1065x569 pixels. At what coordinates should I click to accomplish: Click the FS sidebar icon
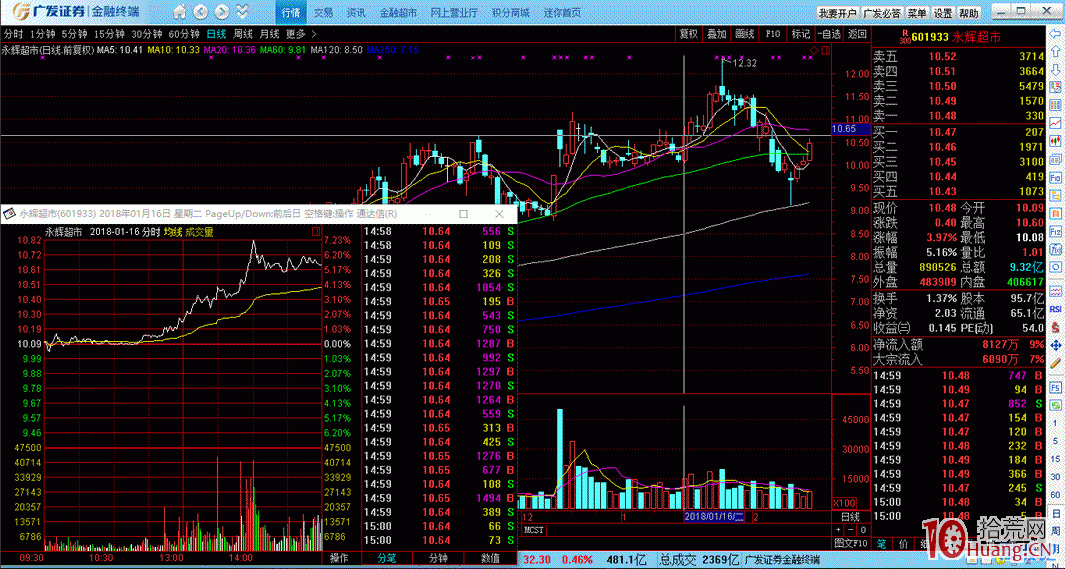pyautogui.click(x=1055, y=387)
